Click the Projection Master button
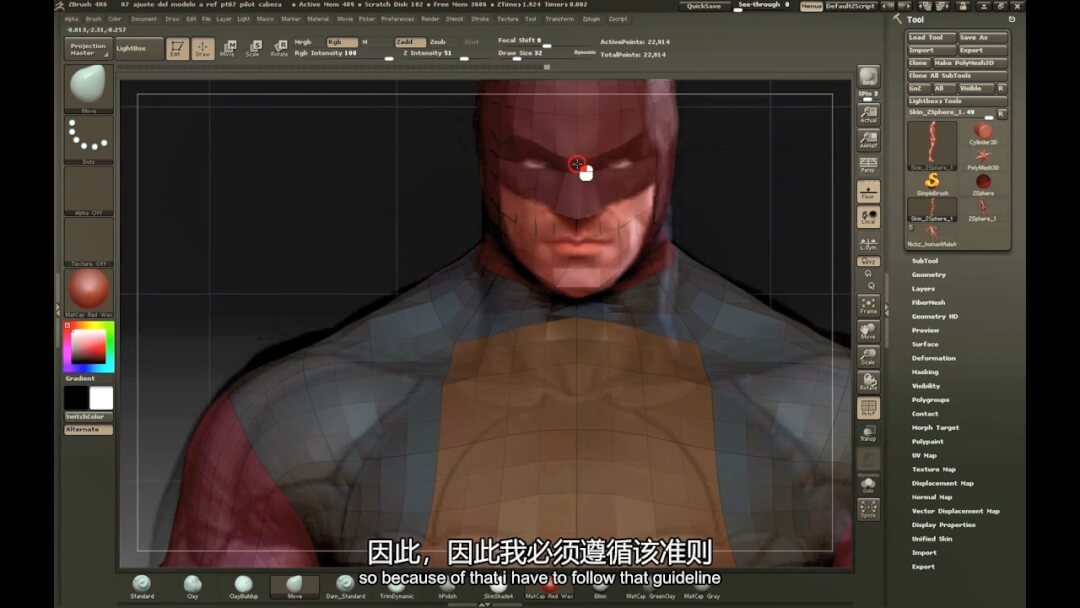The image size is (1080, 608). (89, 49)
